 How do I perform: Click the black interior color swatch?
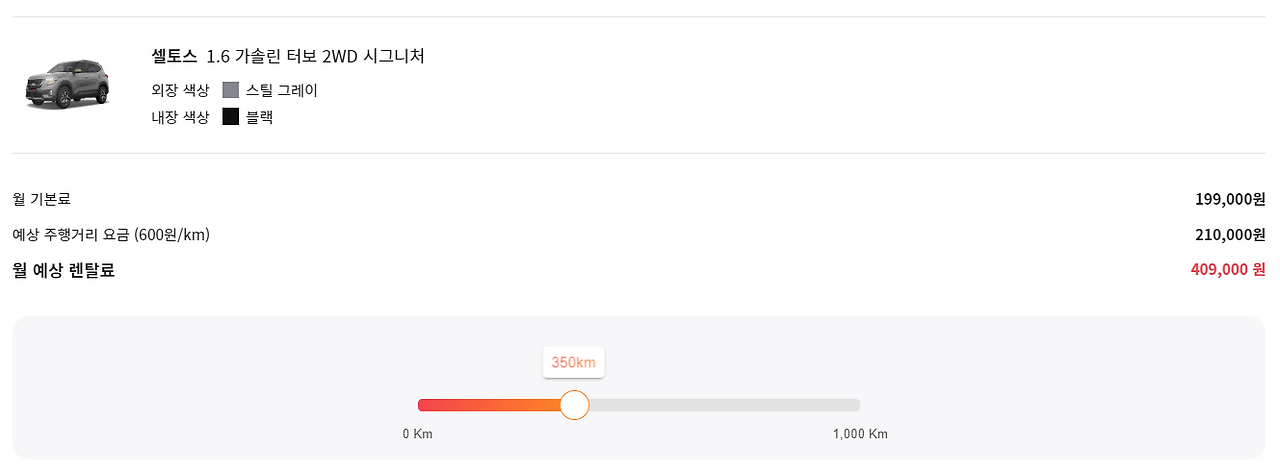point(231,117)
